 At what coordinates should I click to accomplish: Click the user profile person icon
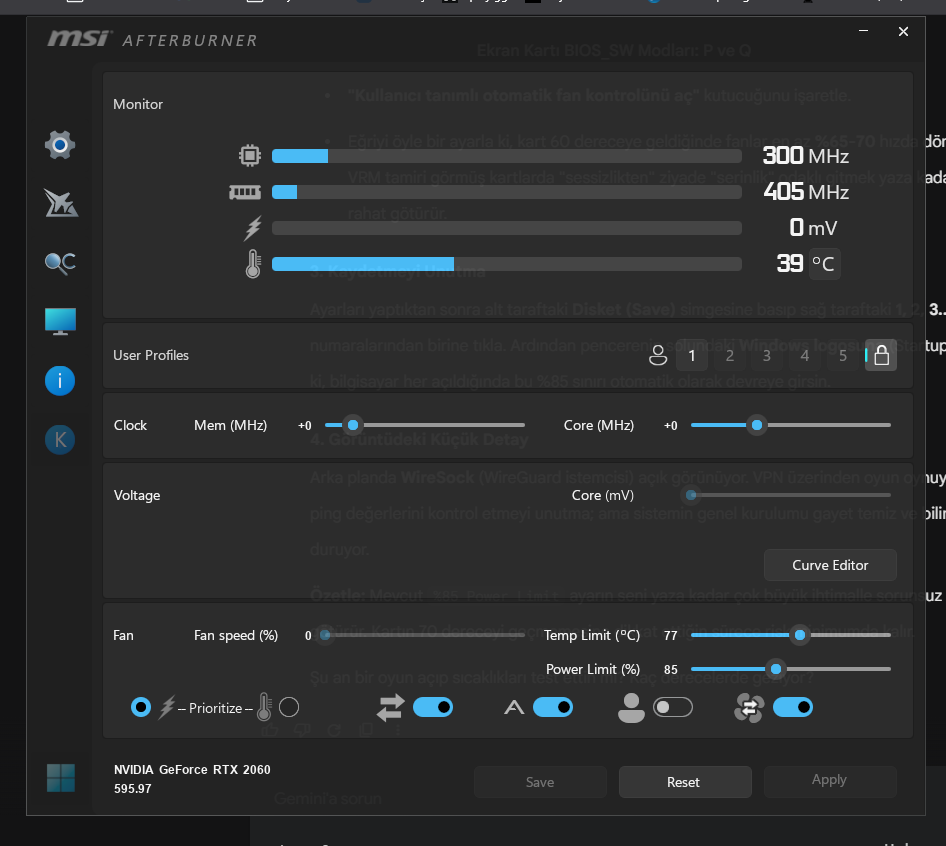pos(658,355)
